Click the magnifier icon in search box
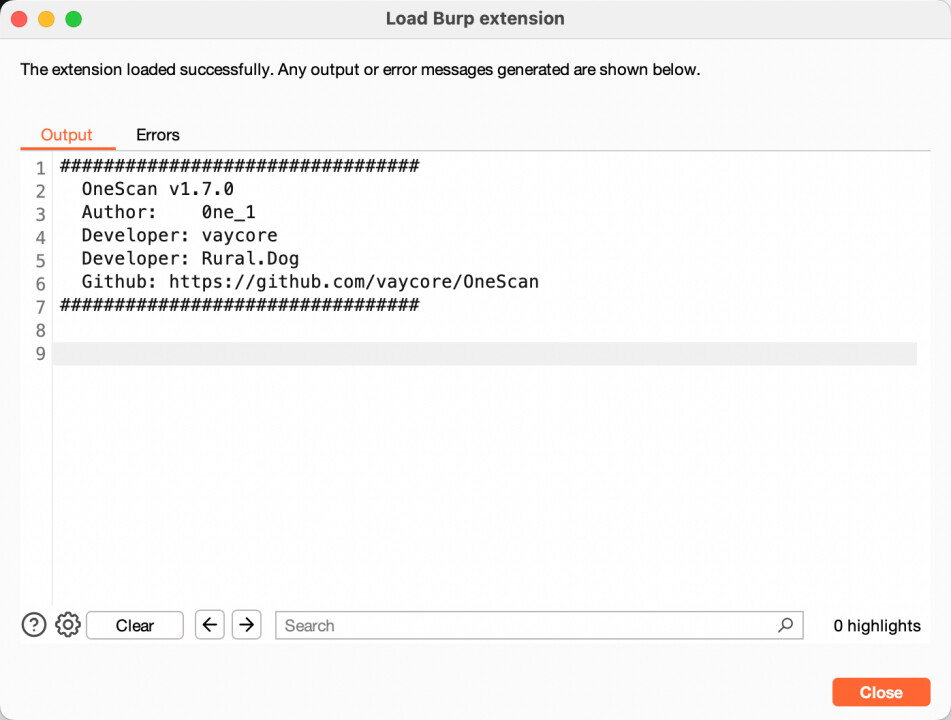Image resolution: width=951 pixels, height=720 pixels. 786,625
